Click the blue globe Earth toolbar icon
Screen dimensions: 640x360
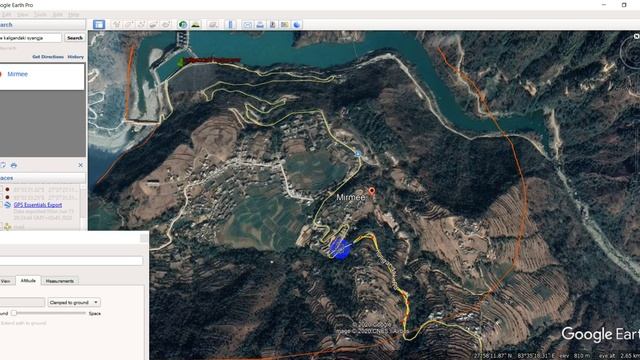tap(297, 25)
